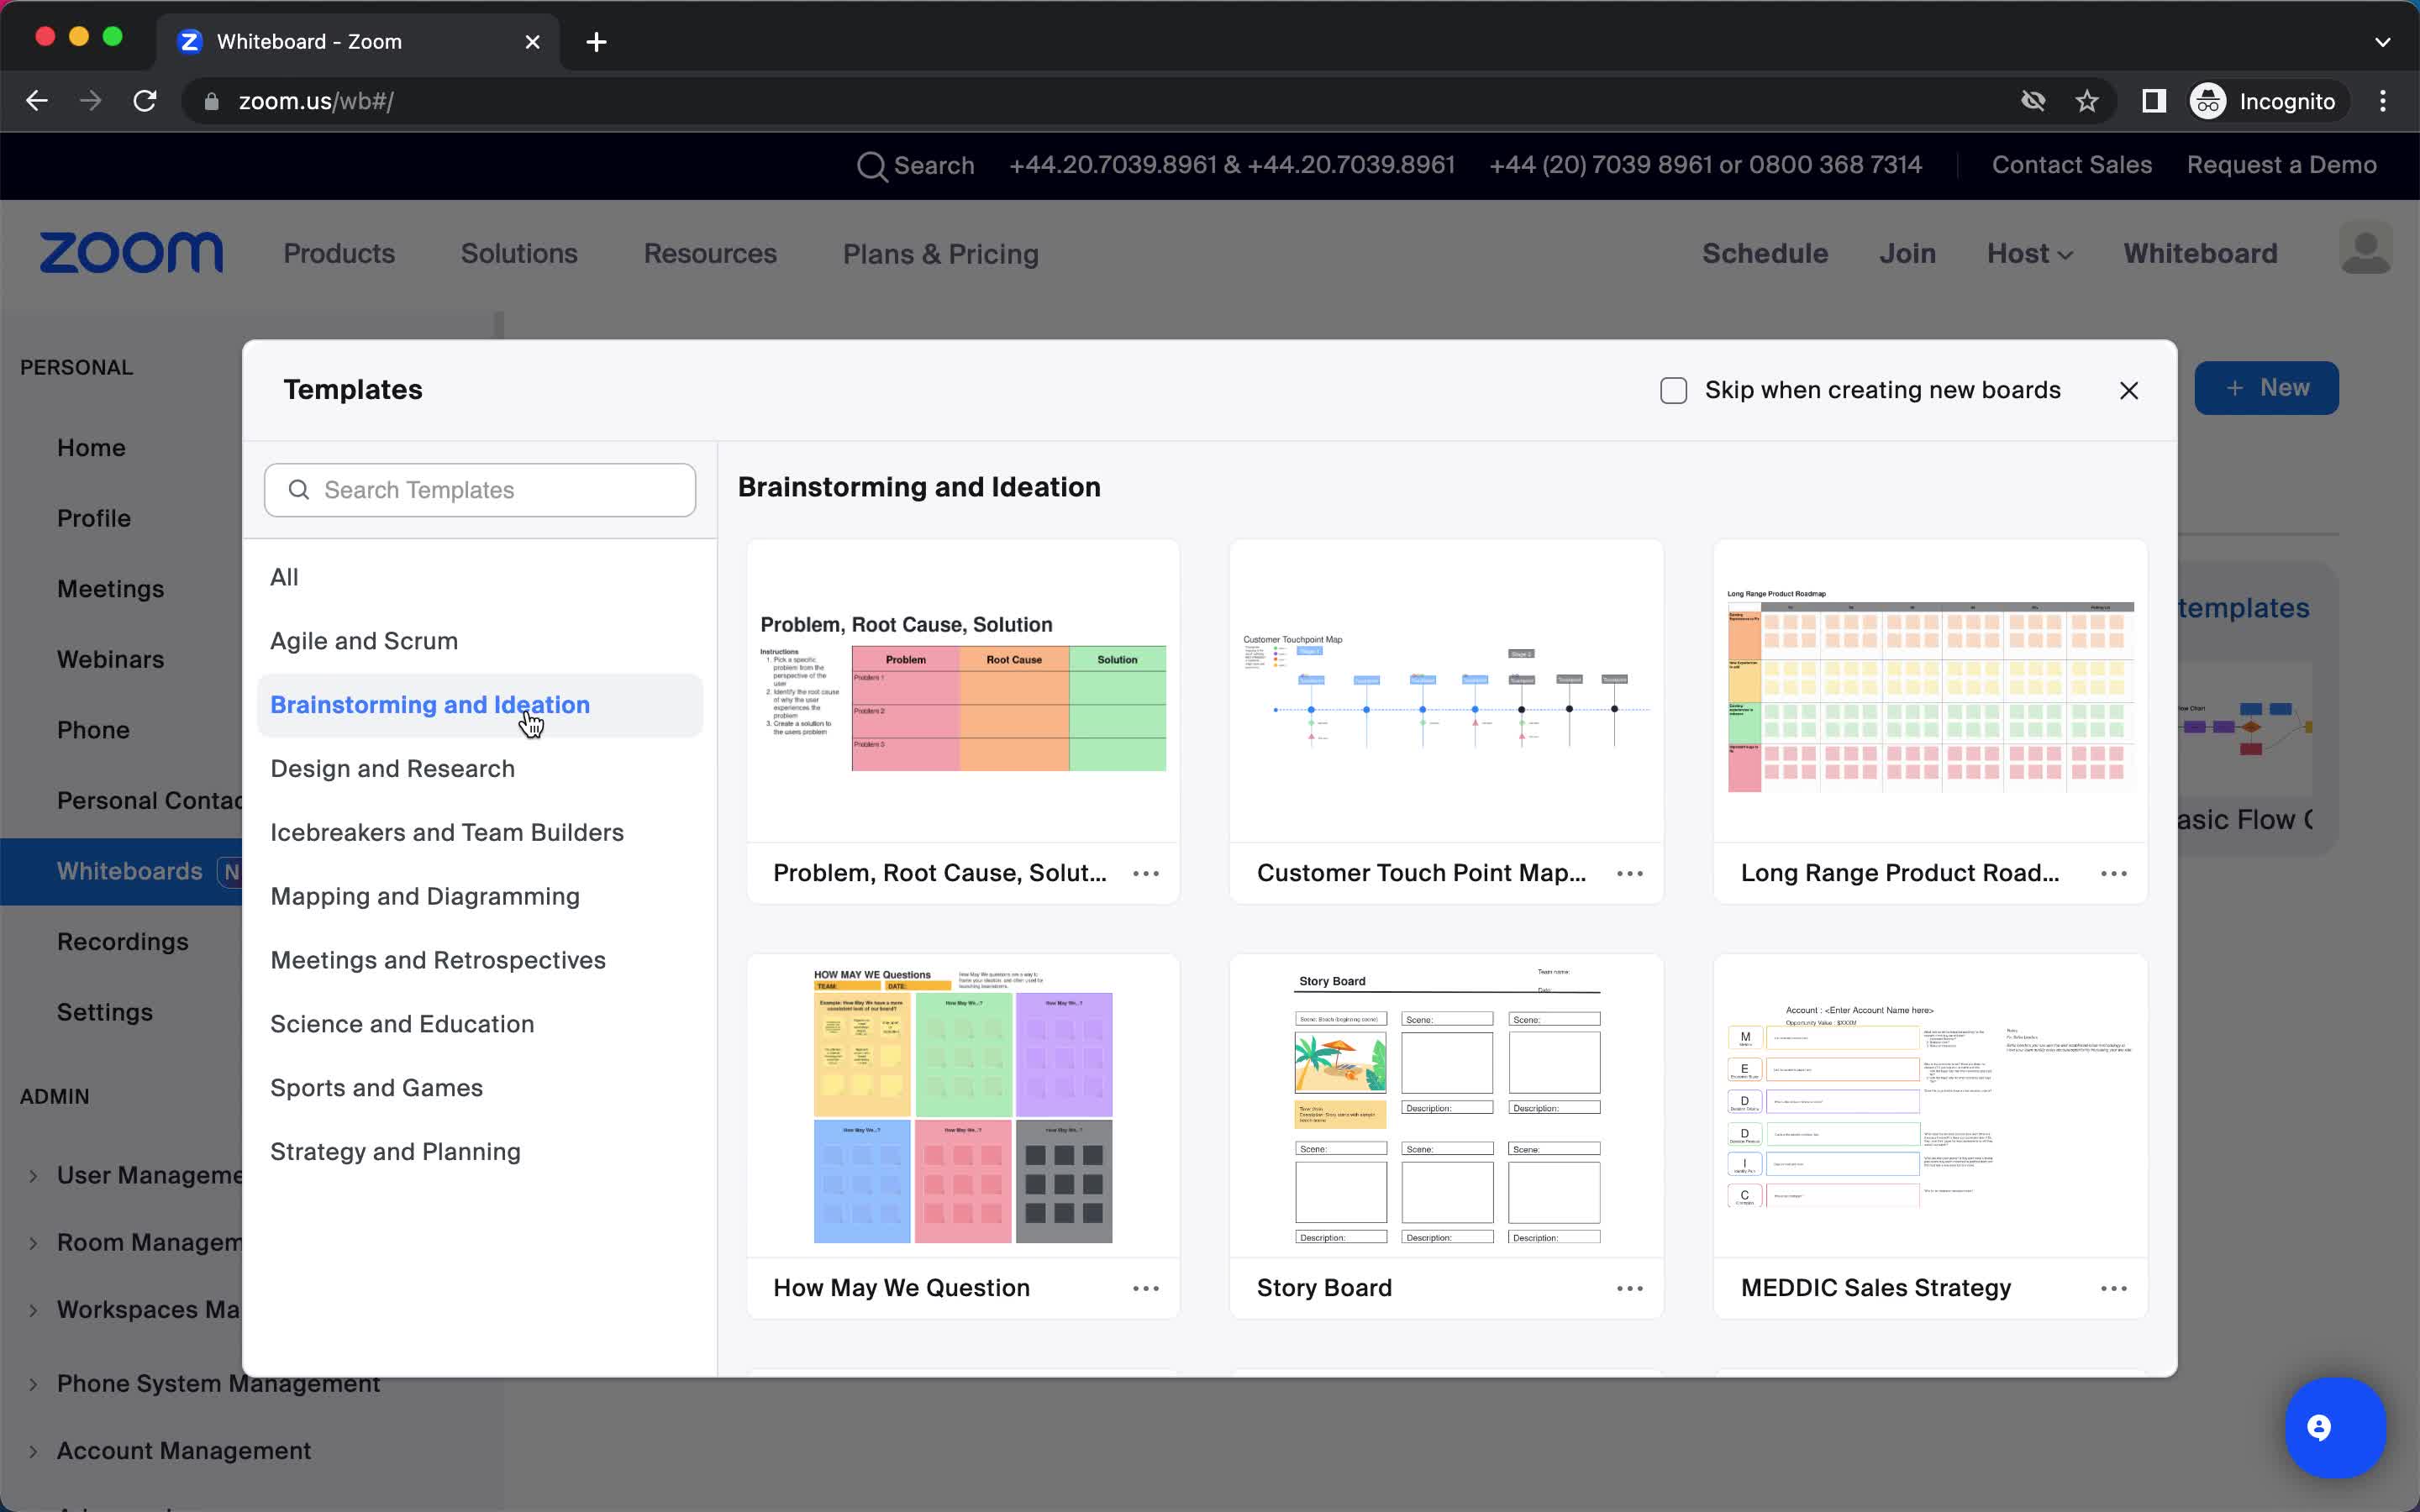
Task: Click the New whiteboard button
Action: click(x=2266, y=388)
